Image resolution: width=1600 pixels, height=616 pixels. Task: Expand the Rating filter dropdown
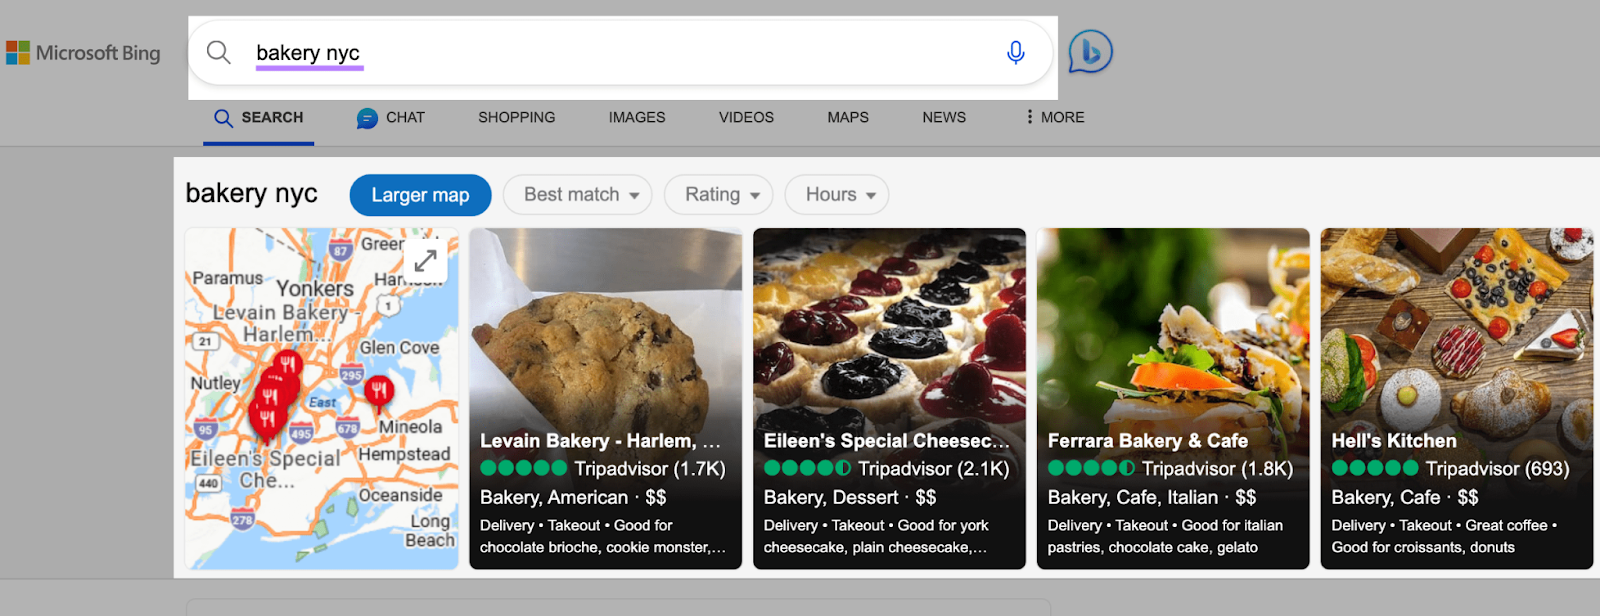719,195
